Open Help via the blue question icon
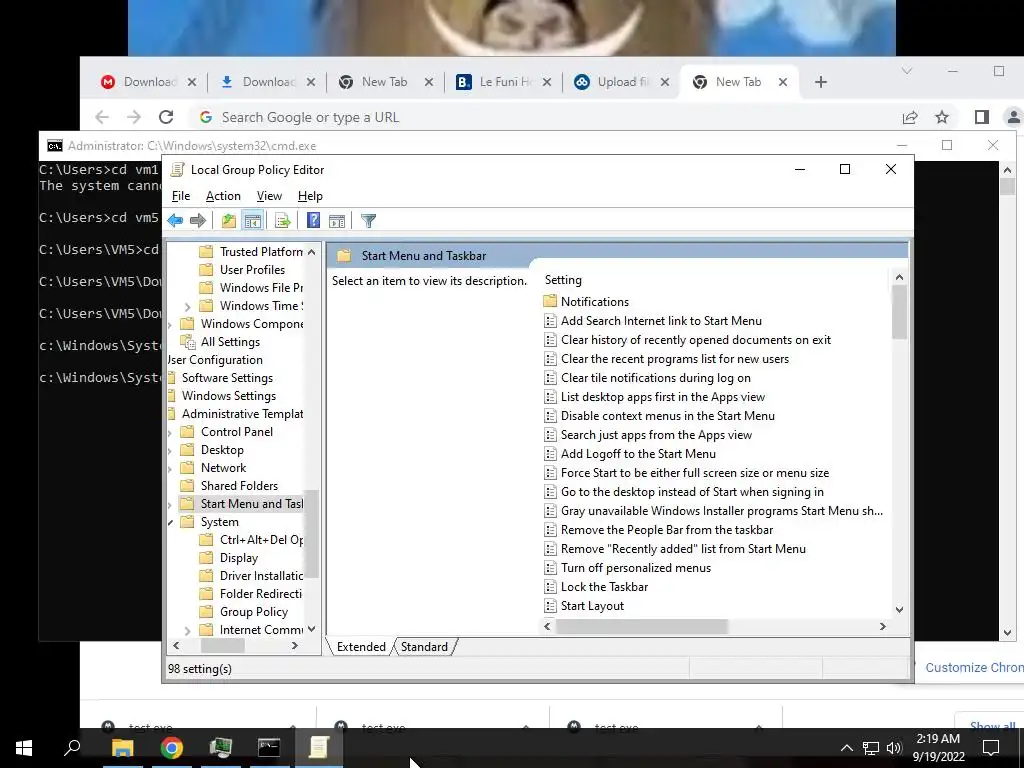This screenshot has width=1024, height=768. coord(313,221)
